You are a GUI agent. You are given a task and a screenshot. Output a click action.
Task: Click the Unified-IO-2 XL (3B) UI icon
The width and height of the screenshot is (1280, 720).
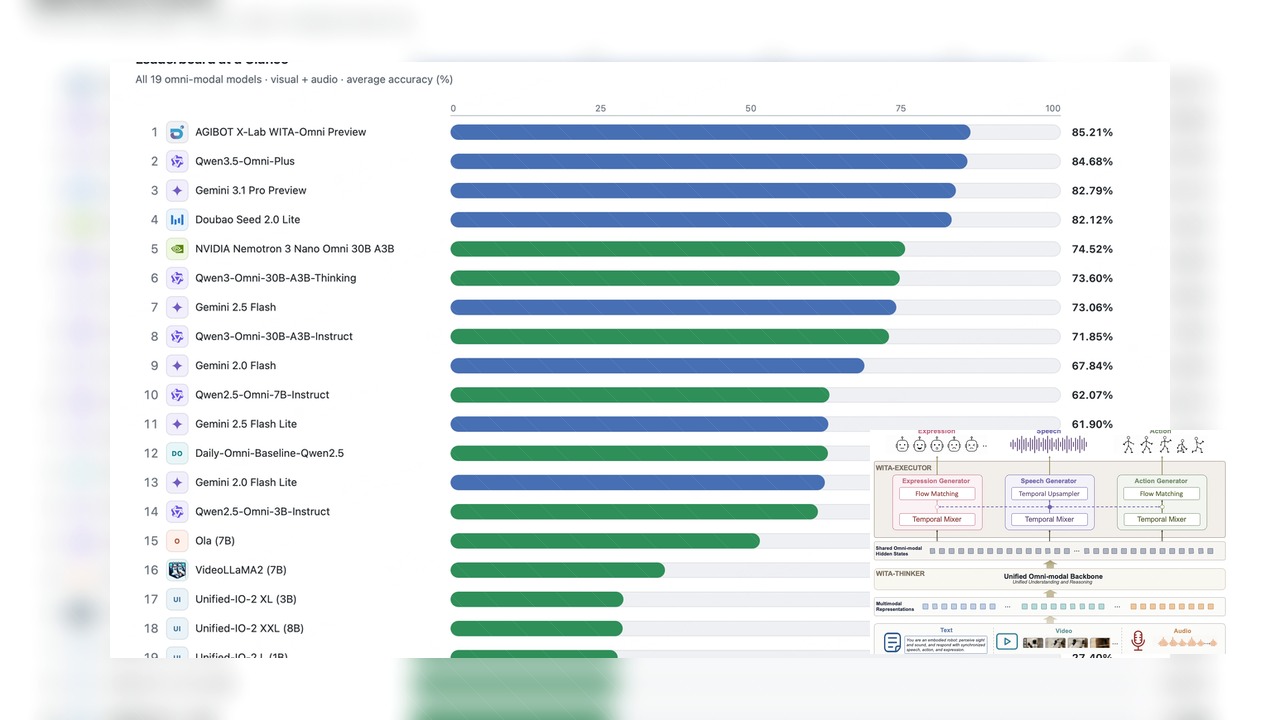(177, 599)
